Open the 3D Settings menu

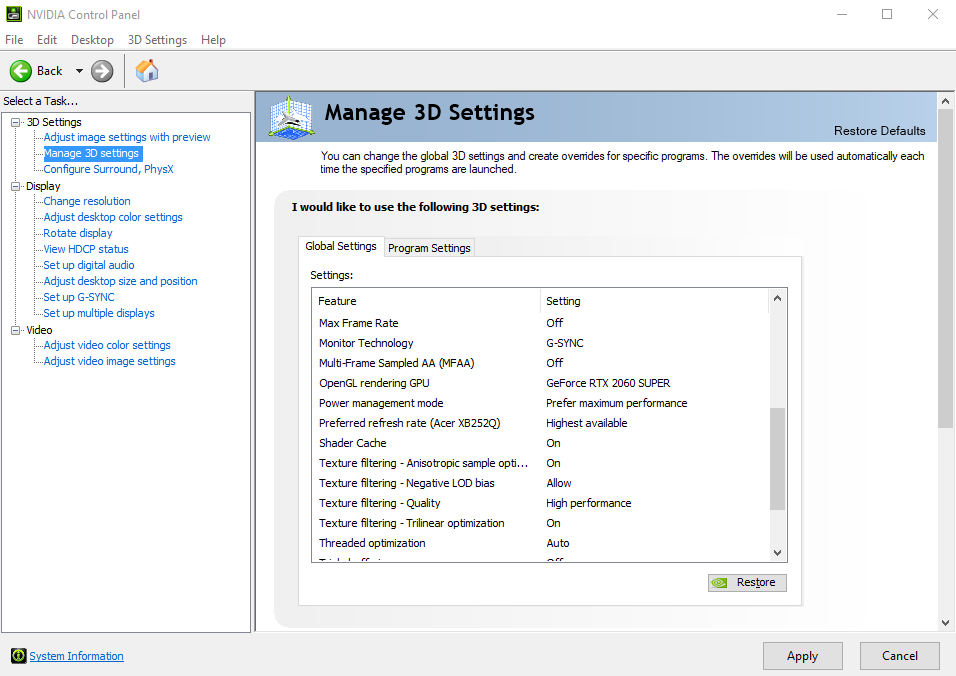tap(157, 40)
